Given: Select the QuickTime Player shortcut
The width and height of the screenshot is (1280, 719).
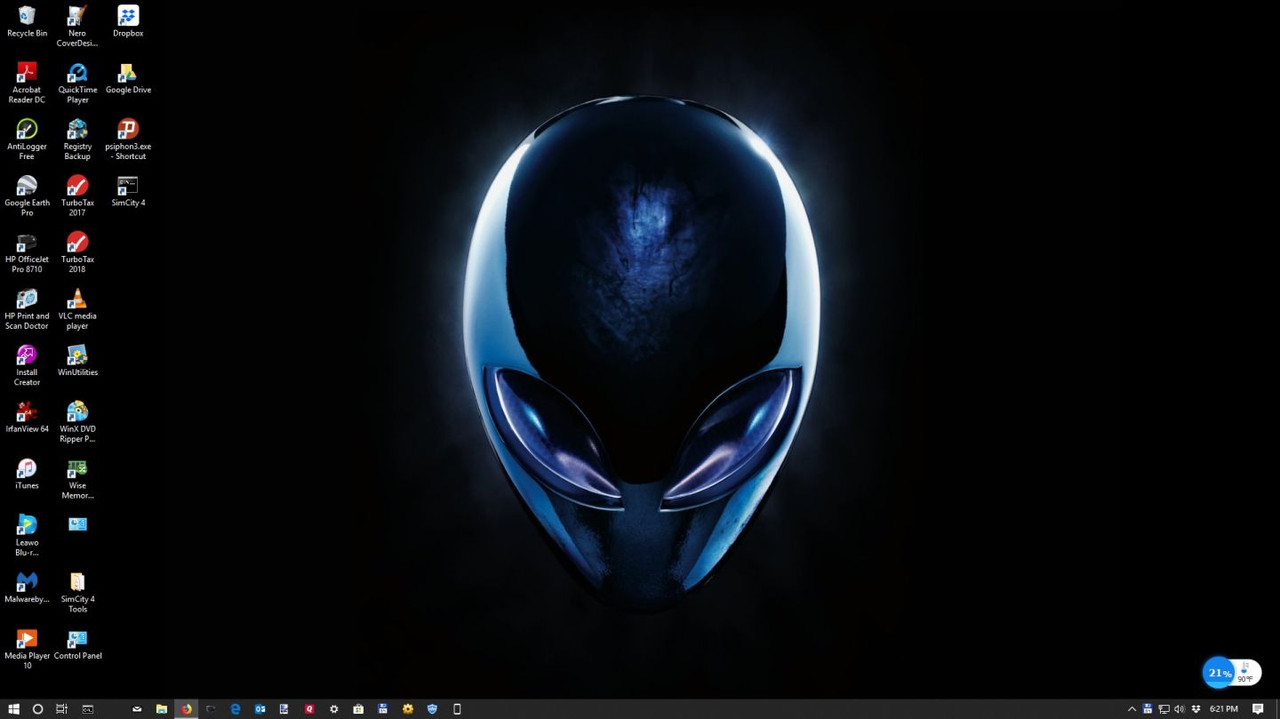Looking at the screenshot, I should coord(77,83).
